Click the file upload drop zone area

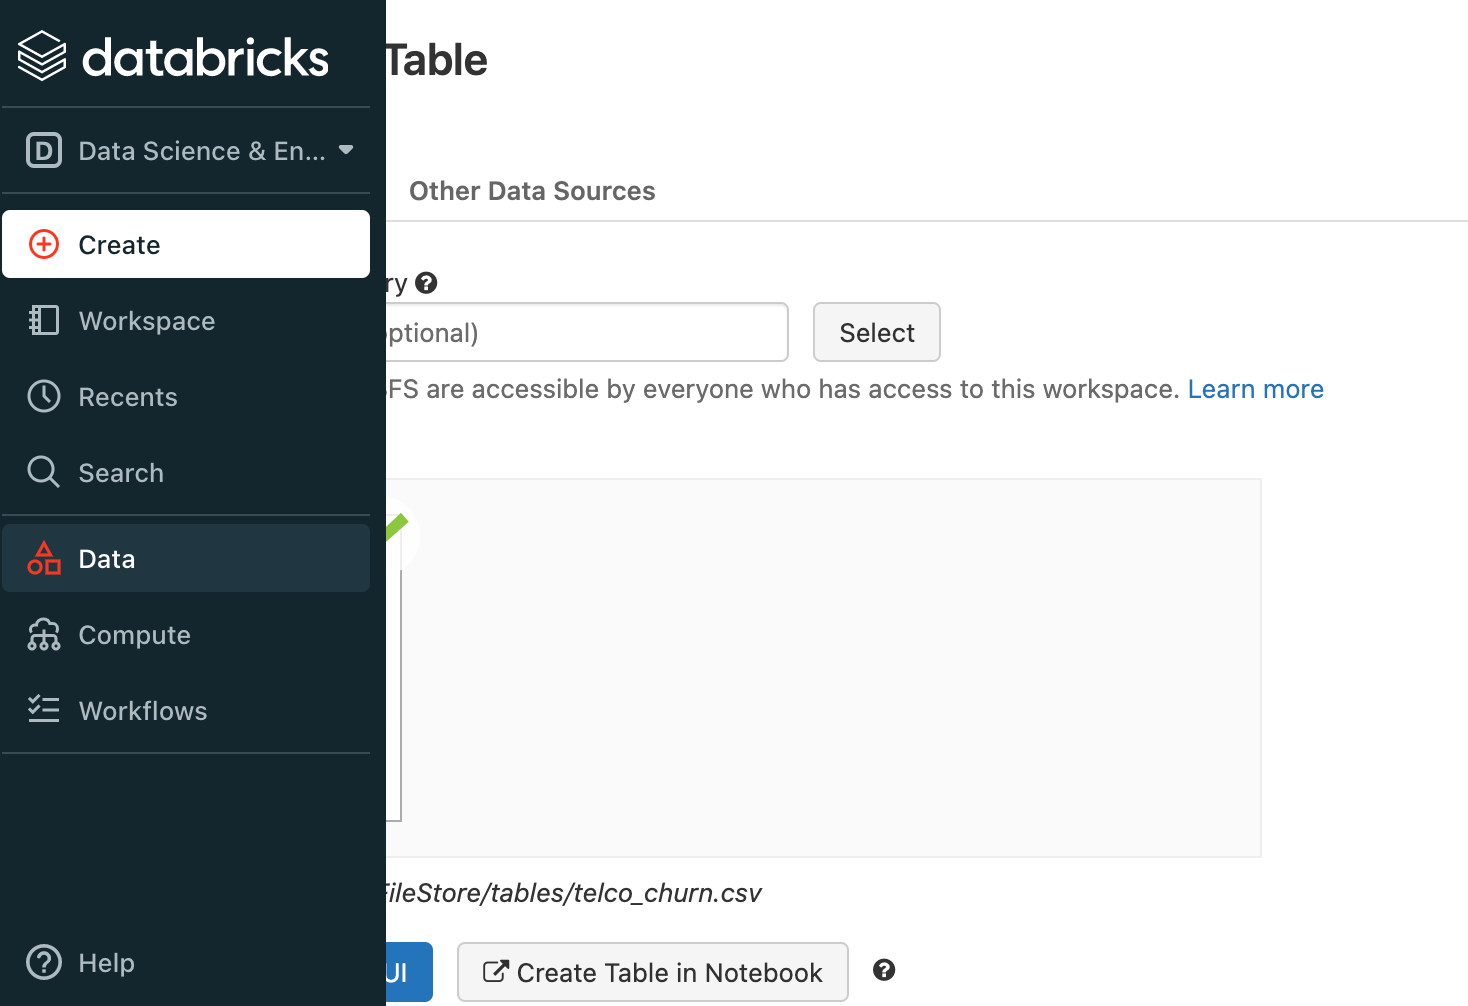point(830,667)
